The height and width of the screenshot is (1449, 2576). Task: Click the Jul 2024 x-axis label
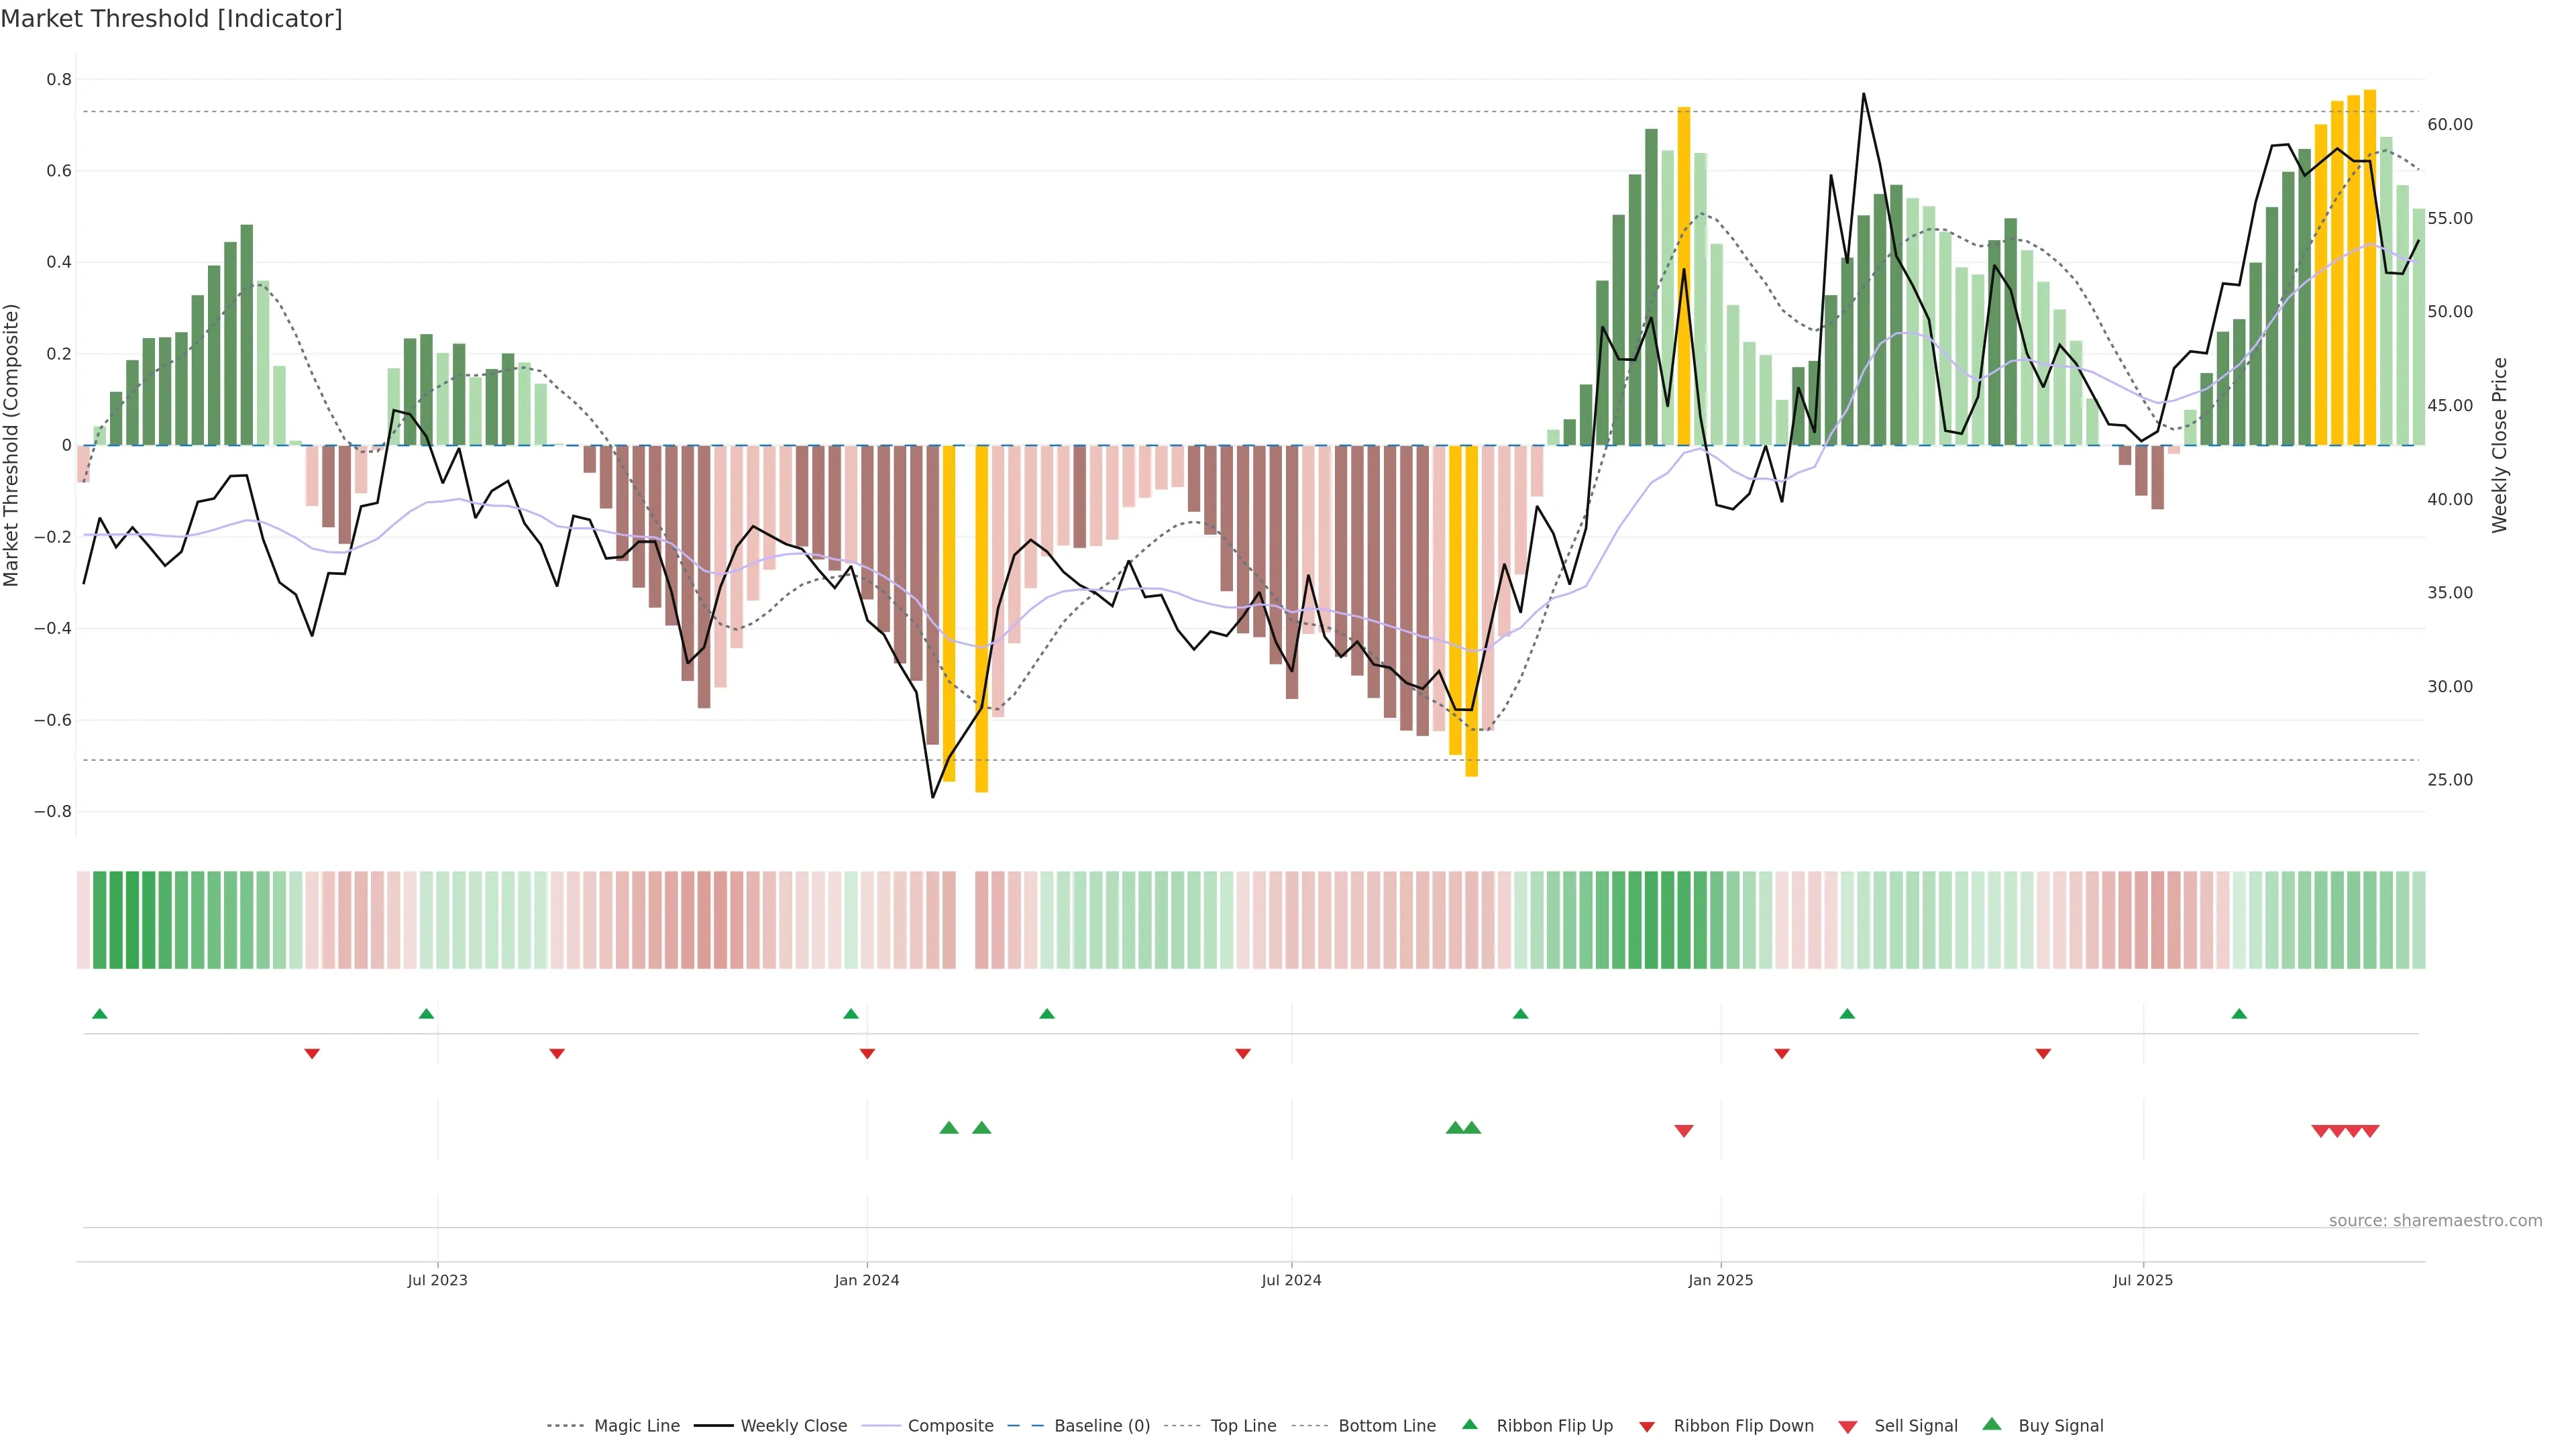pyautogui.click(x=1291, y=1280)
